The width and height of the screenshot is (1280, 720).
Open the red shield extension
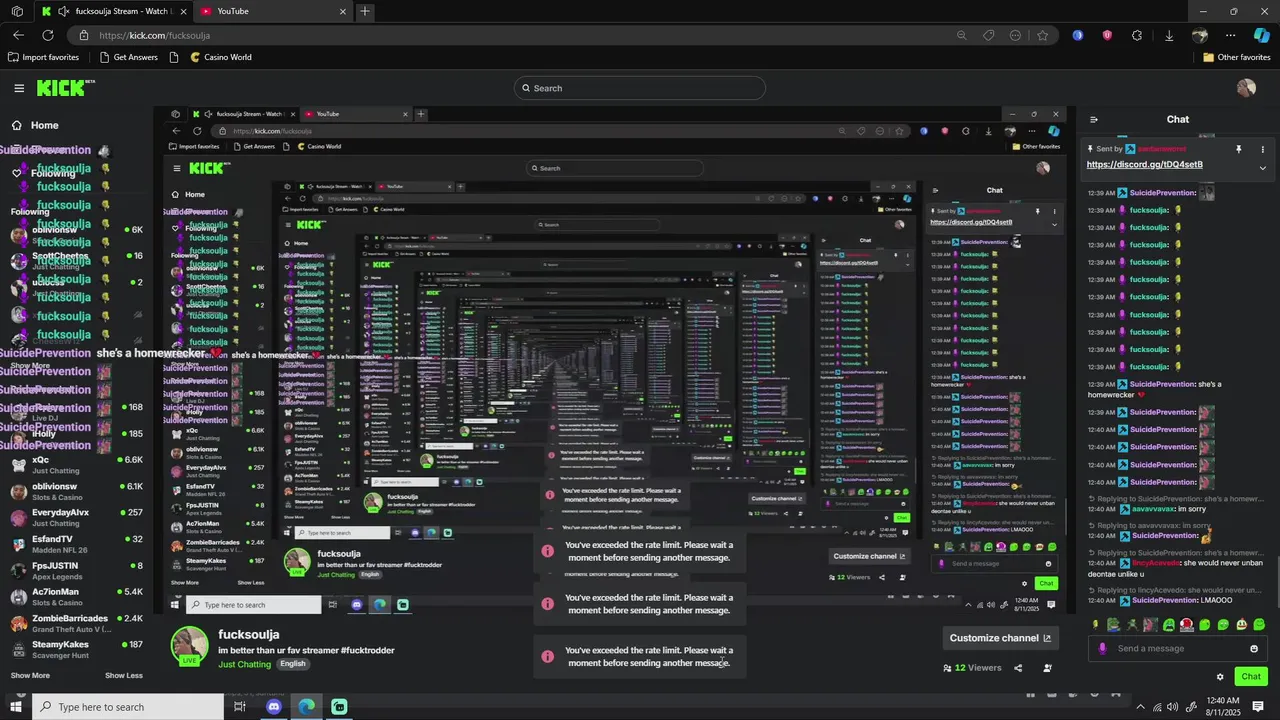click(x=1107, y=35)
